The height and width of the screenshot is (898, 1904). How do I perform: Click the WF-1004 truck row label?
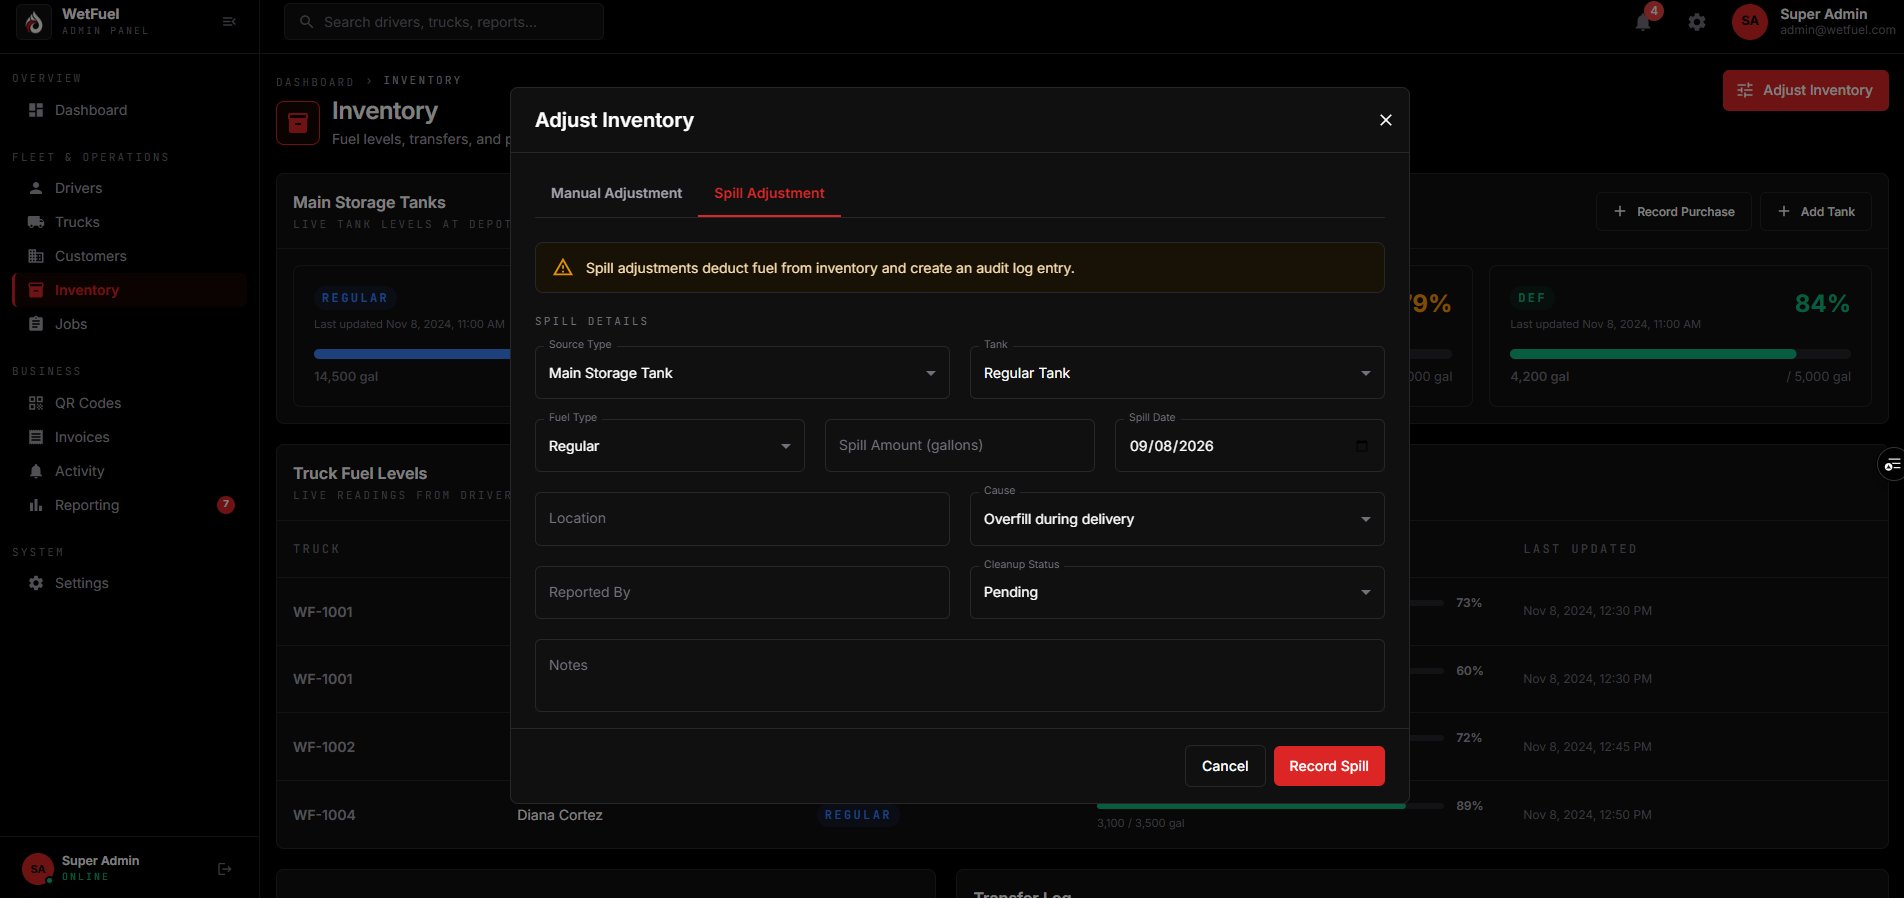[x=324, y=815]
